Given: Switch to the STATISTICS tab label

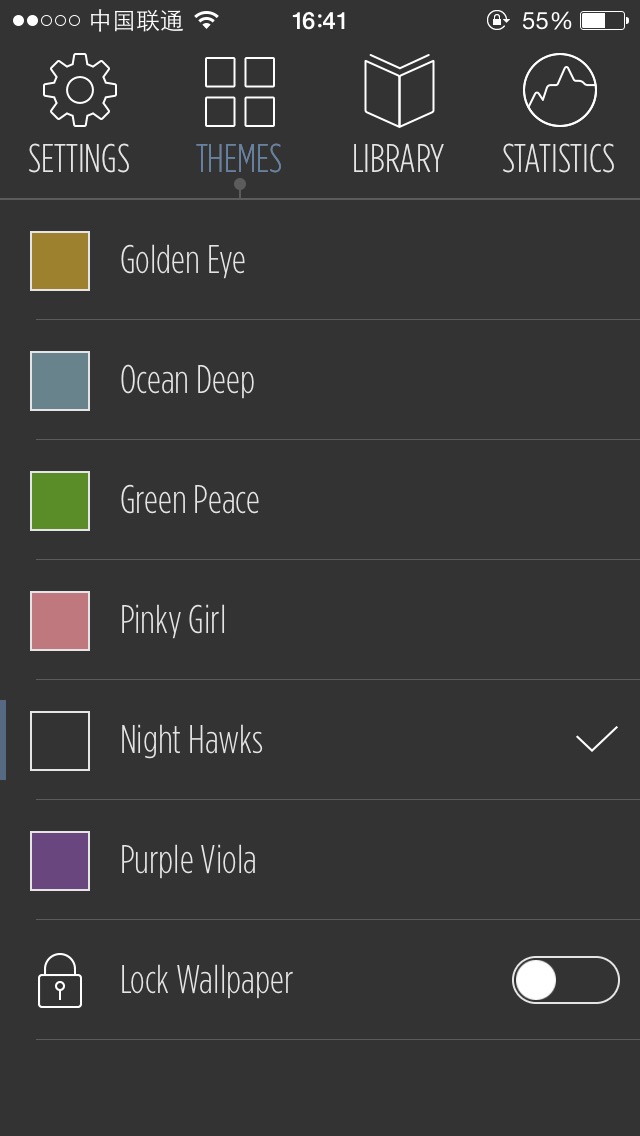Looking at the screenshot, I should tap(558, 159).
